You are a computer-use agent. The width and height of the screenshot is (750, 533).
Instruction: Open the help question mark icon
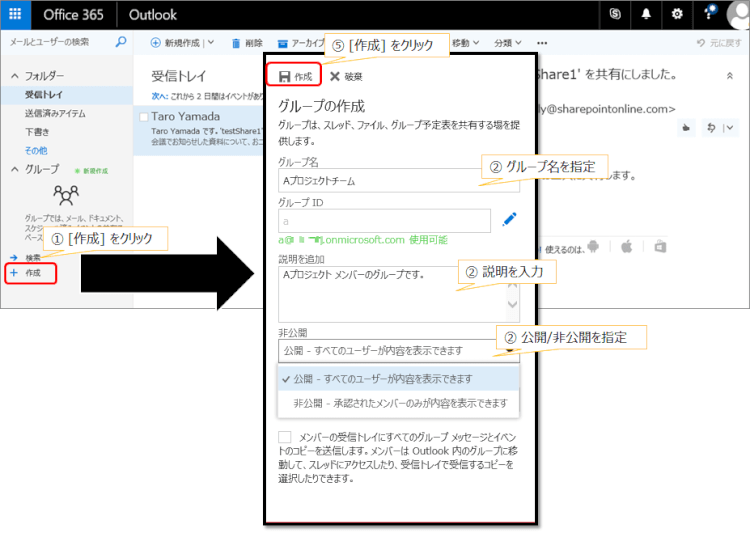click(708, 13)
